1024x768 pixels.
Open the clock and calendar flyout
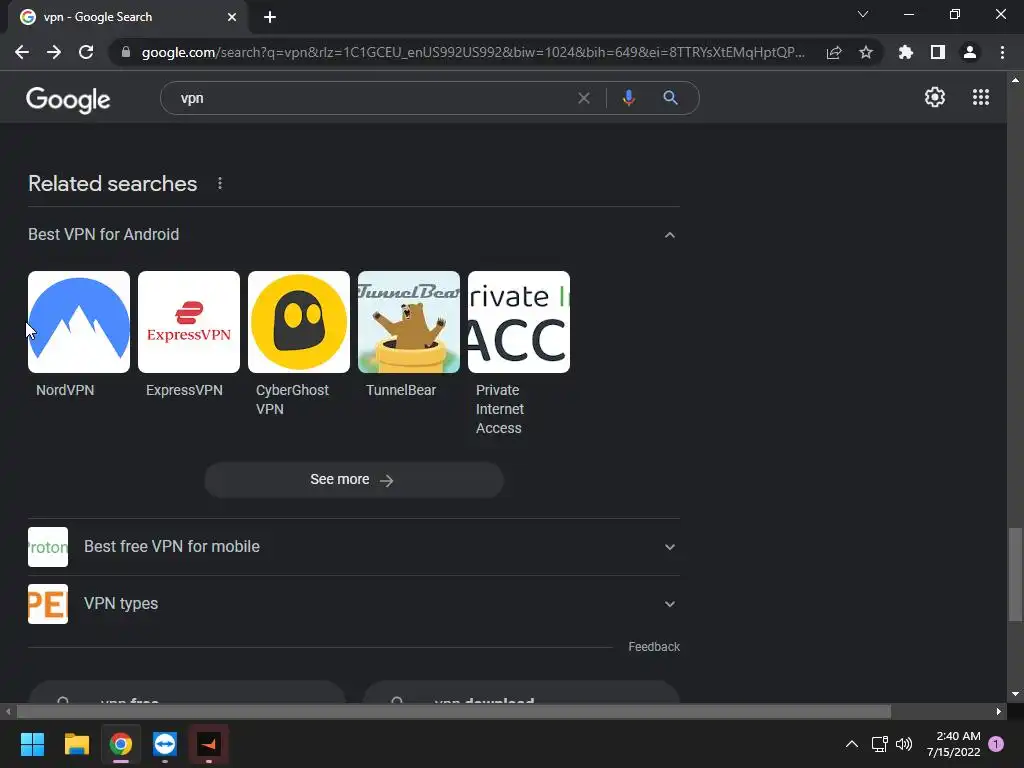coord(953,744)
